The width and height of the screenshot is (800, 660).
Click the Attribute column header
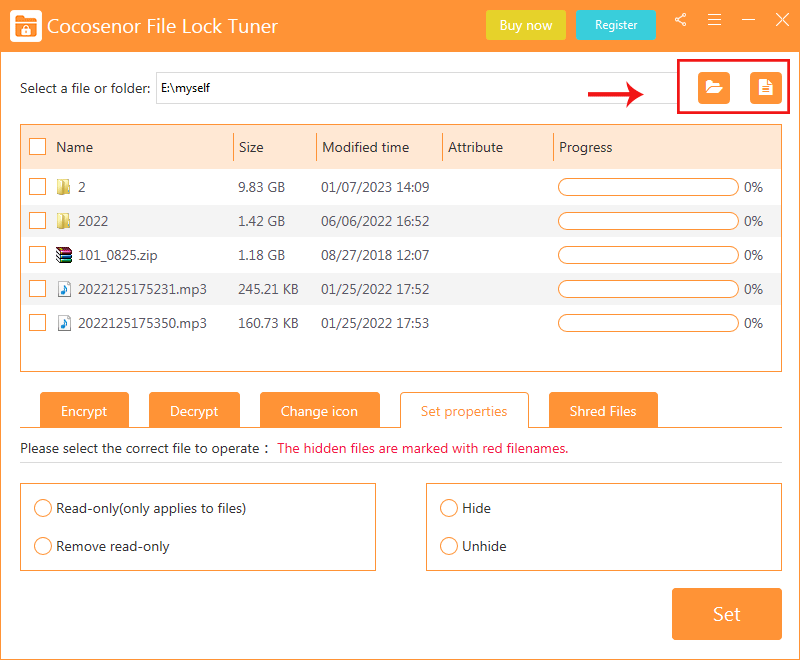click(x=476, y=147)
